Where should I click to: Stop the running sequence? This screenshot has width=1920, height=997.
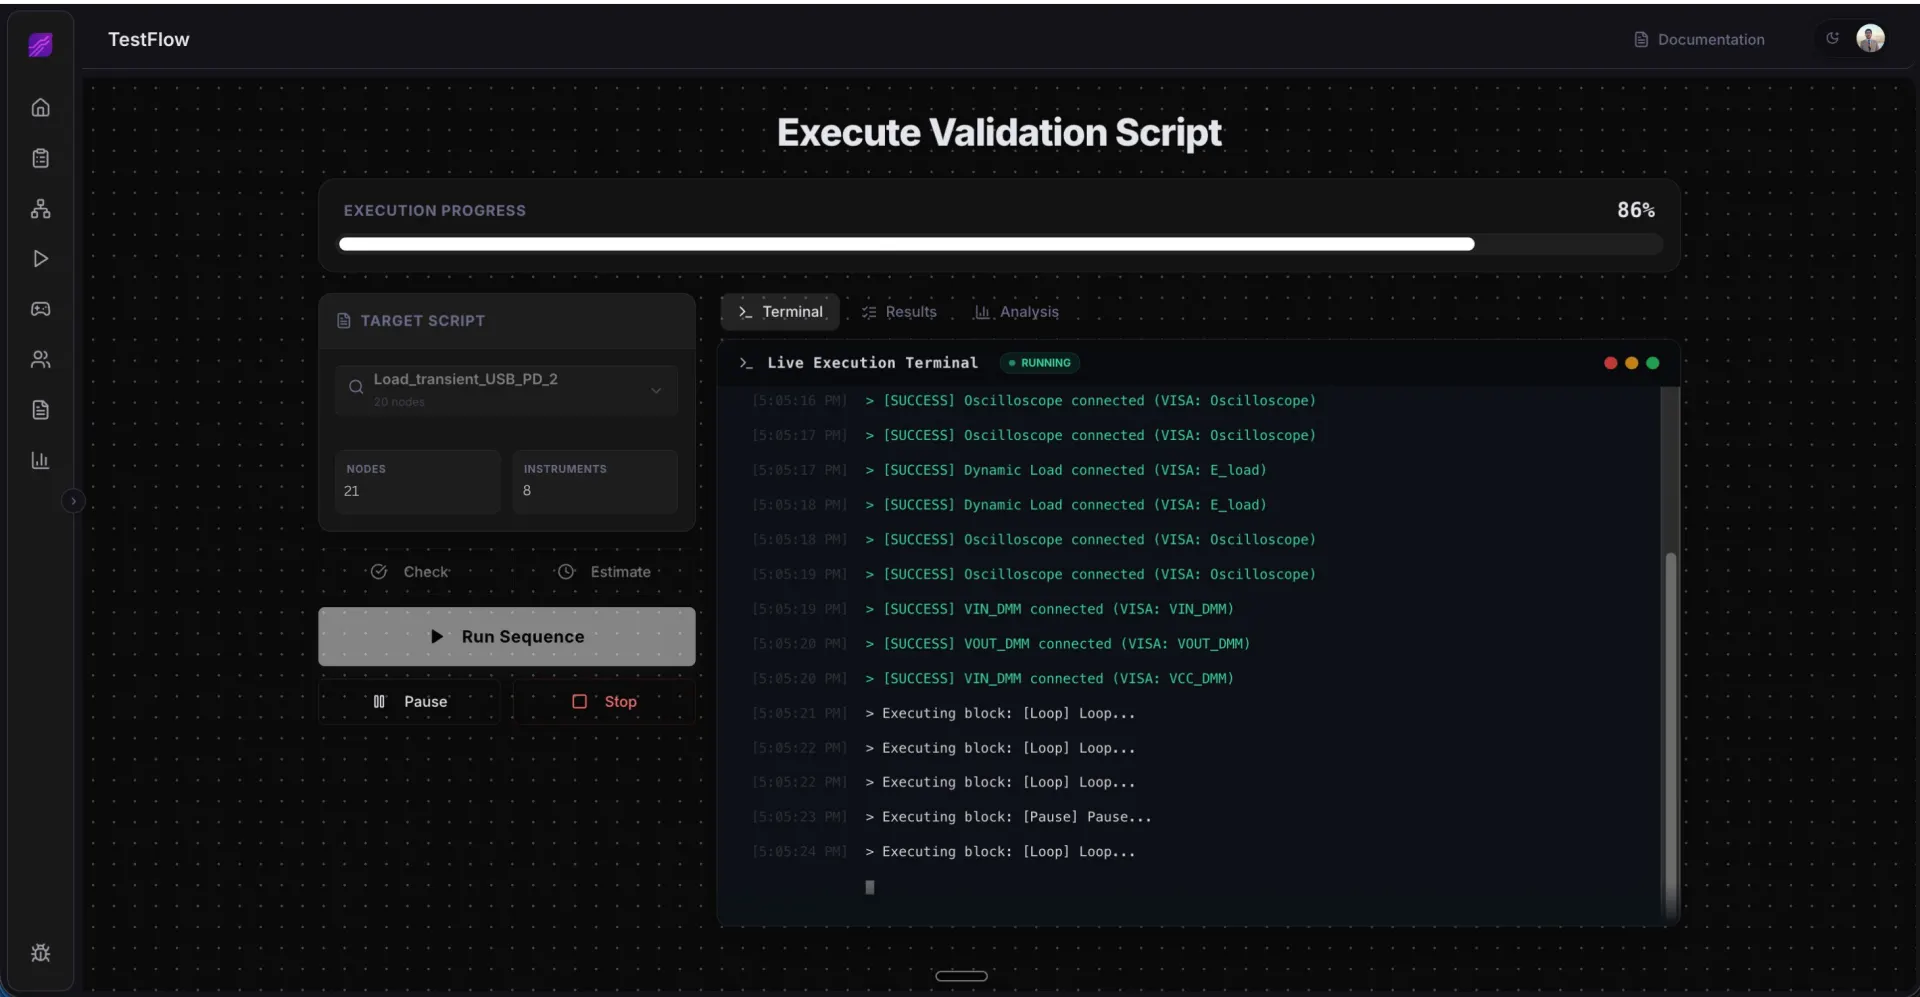[604, 702]
